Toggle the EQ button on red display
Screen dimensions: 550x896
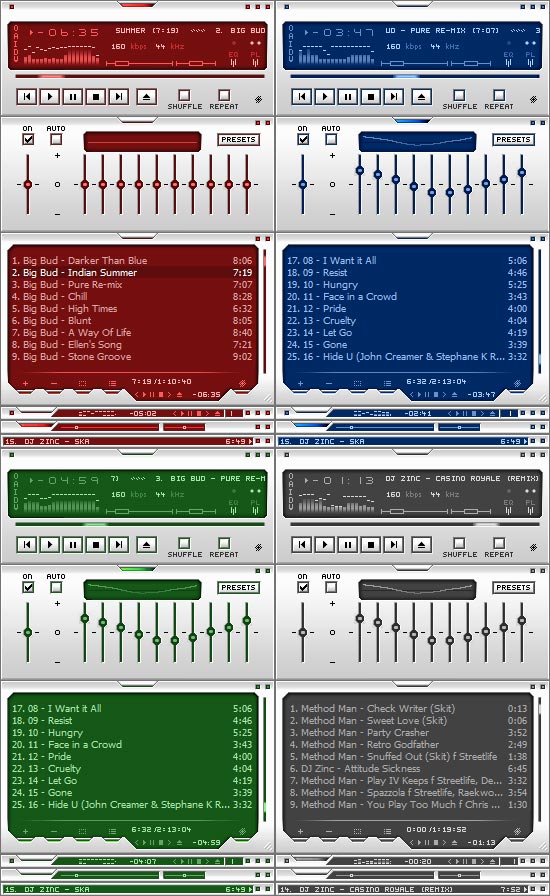[233, 58]
